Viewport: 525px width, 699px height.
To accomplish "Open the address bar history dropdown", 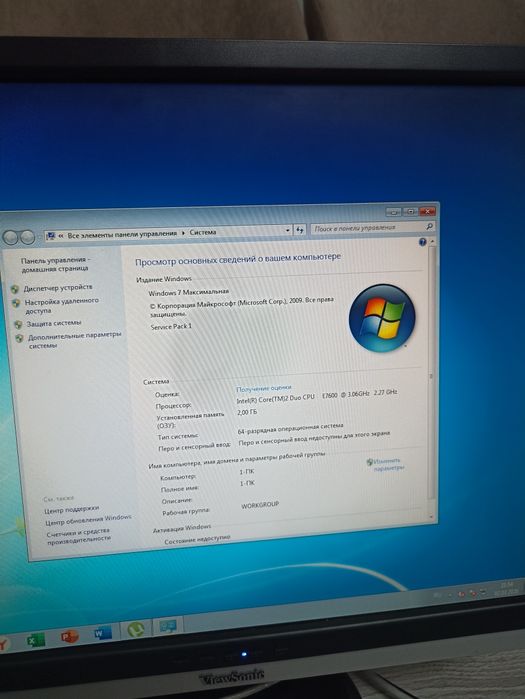I will 287,230.
